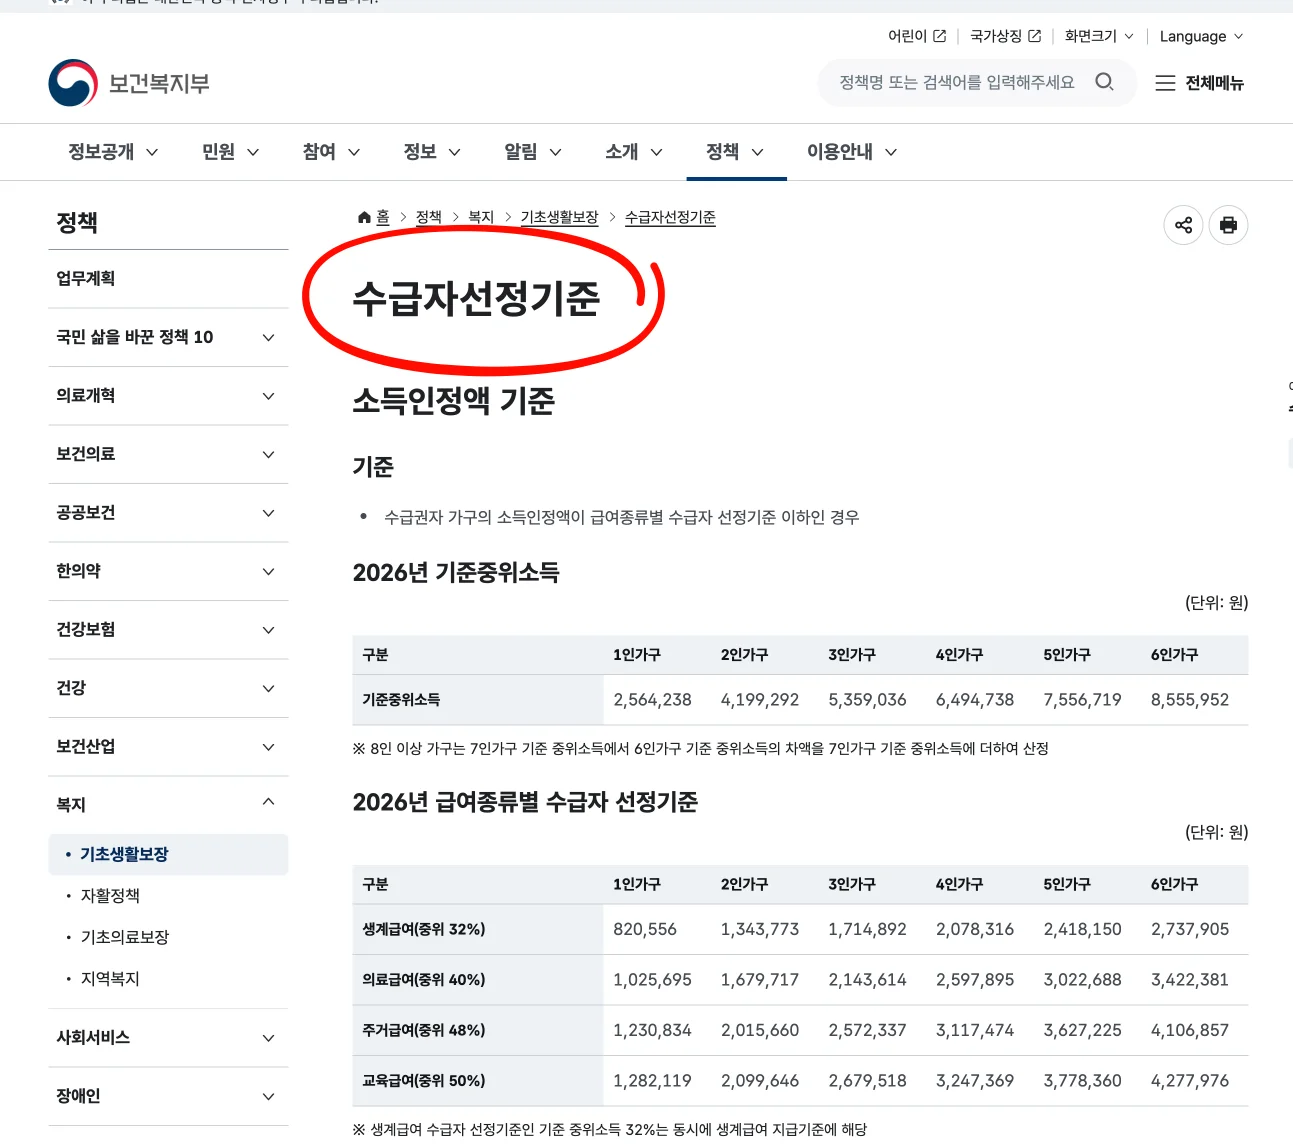Open the Language dropdown
1293x1146 pixels.
pos(1201,36)
